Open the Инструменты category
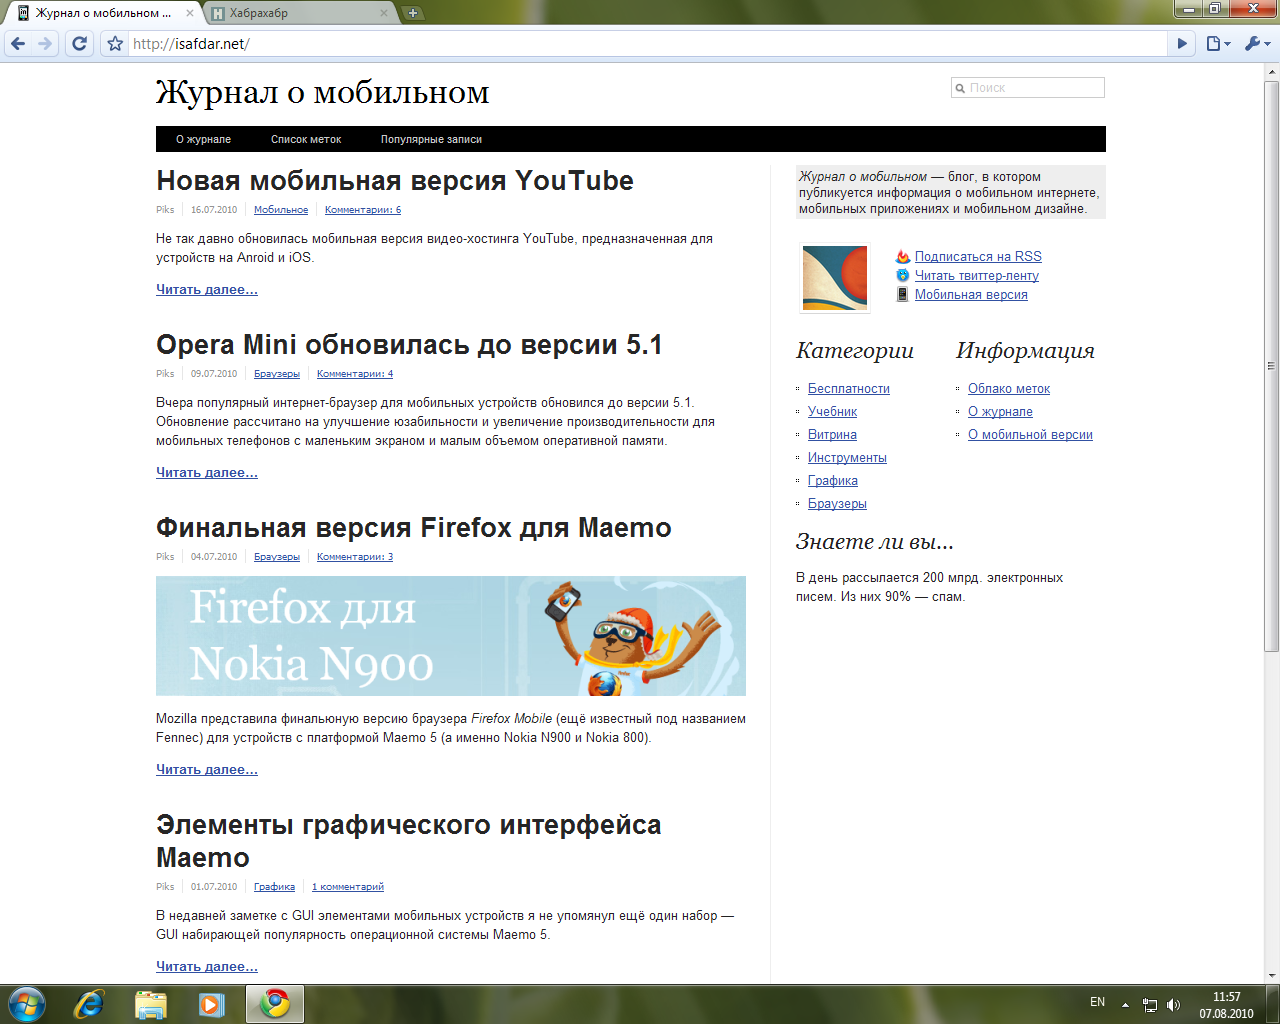Viewport: 1280px width, 1024px height. [x=847, y=458]
